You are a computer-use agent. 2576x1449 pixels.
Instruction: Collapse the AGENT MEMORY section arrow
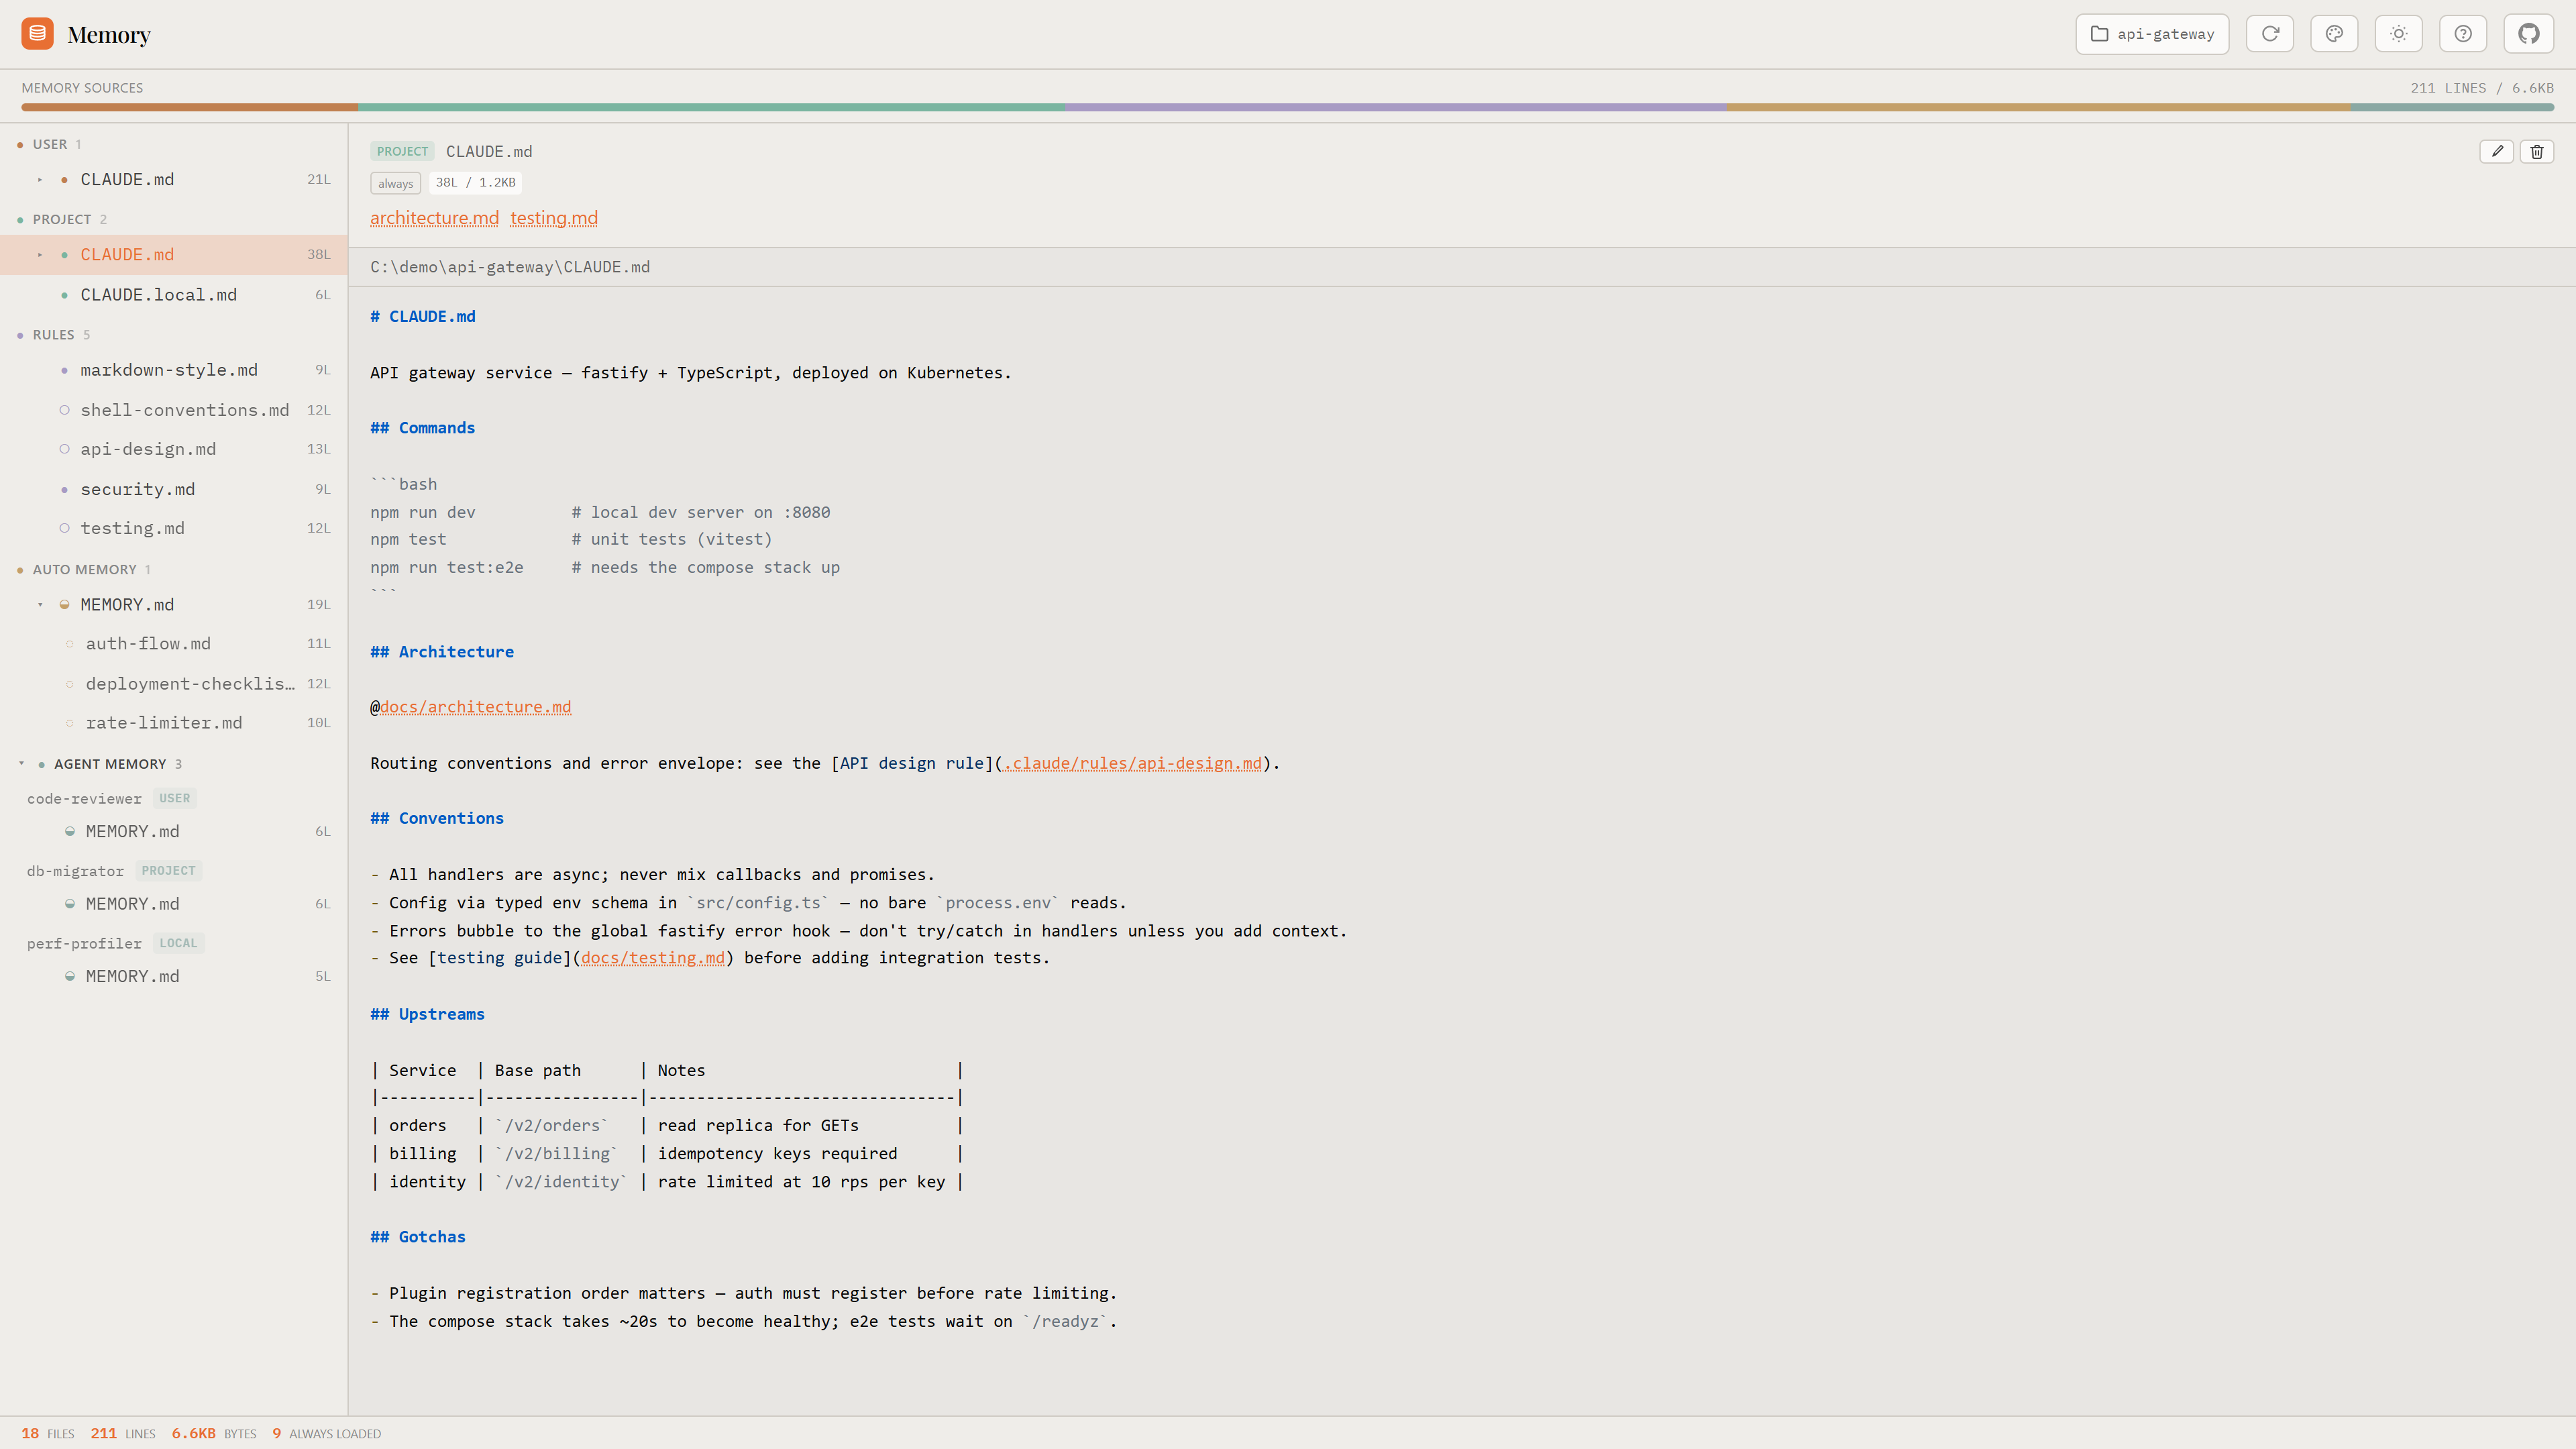(x=21, y=764)
